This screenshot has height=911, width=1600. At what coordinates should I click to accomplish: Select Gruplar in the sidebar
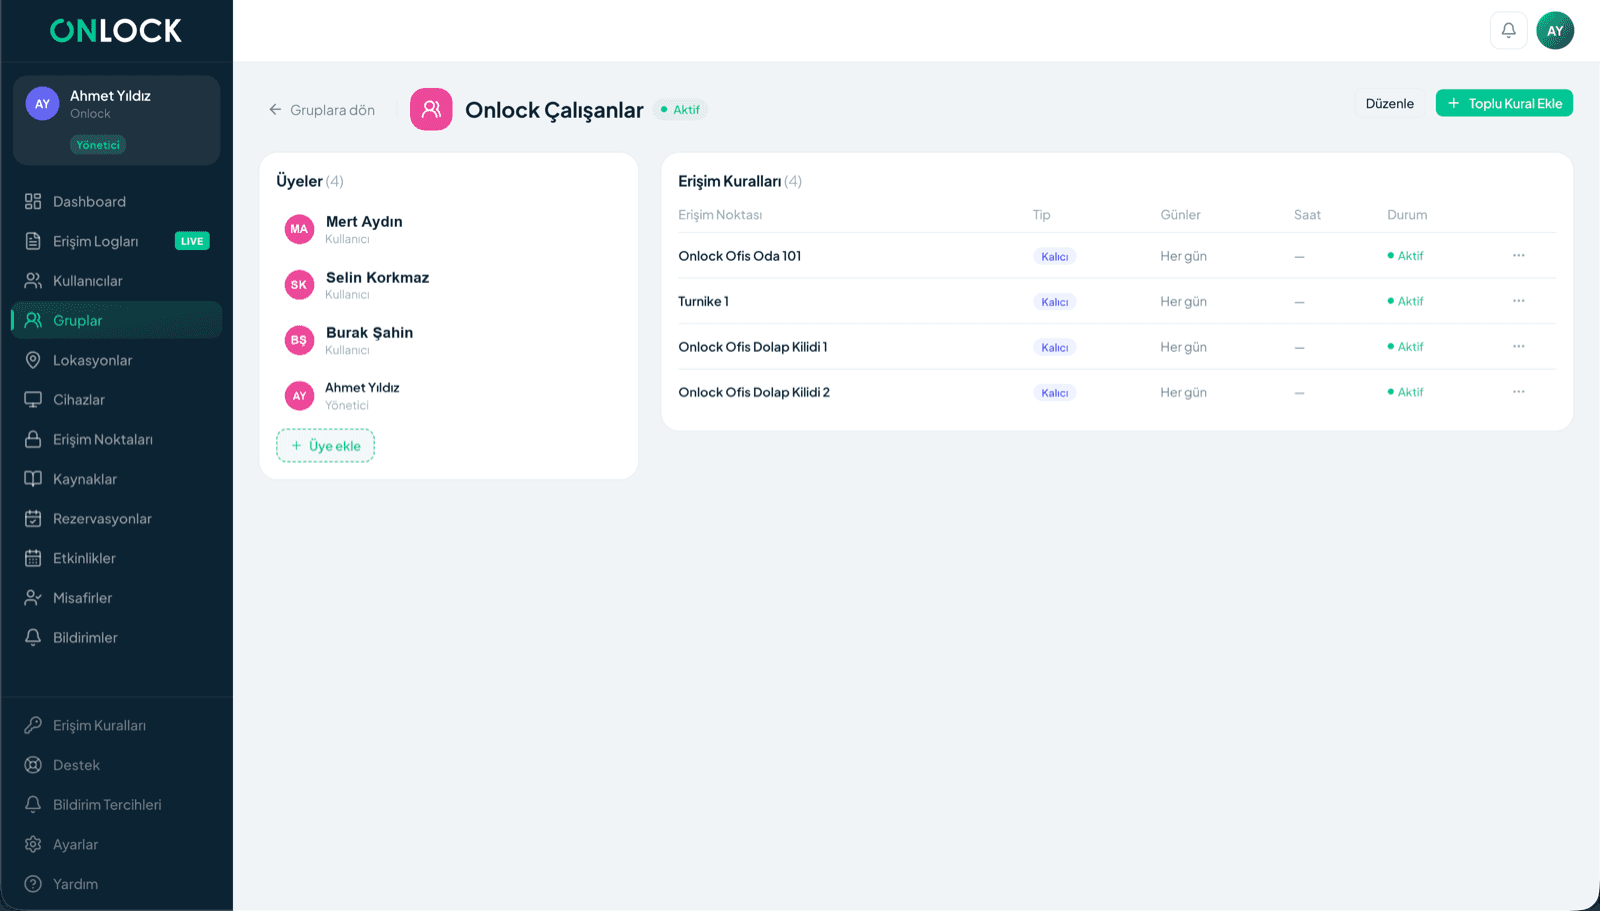tap(116, 320)
